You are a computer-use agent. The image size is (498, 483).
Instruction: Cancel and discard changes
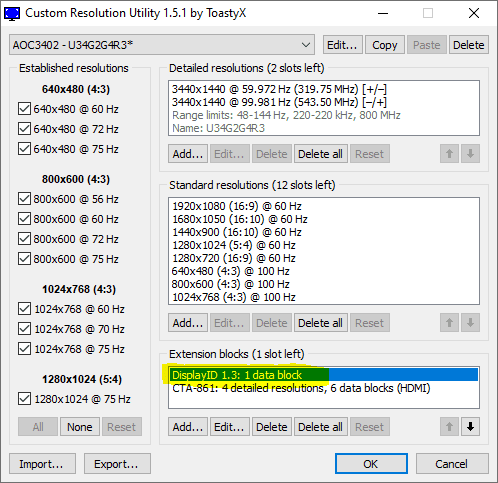[x=452, y=463]
